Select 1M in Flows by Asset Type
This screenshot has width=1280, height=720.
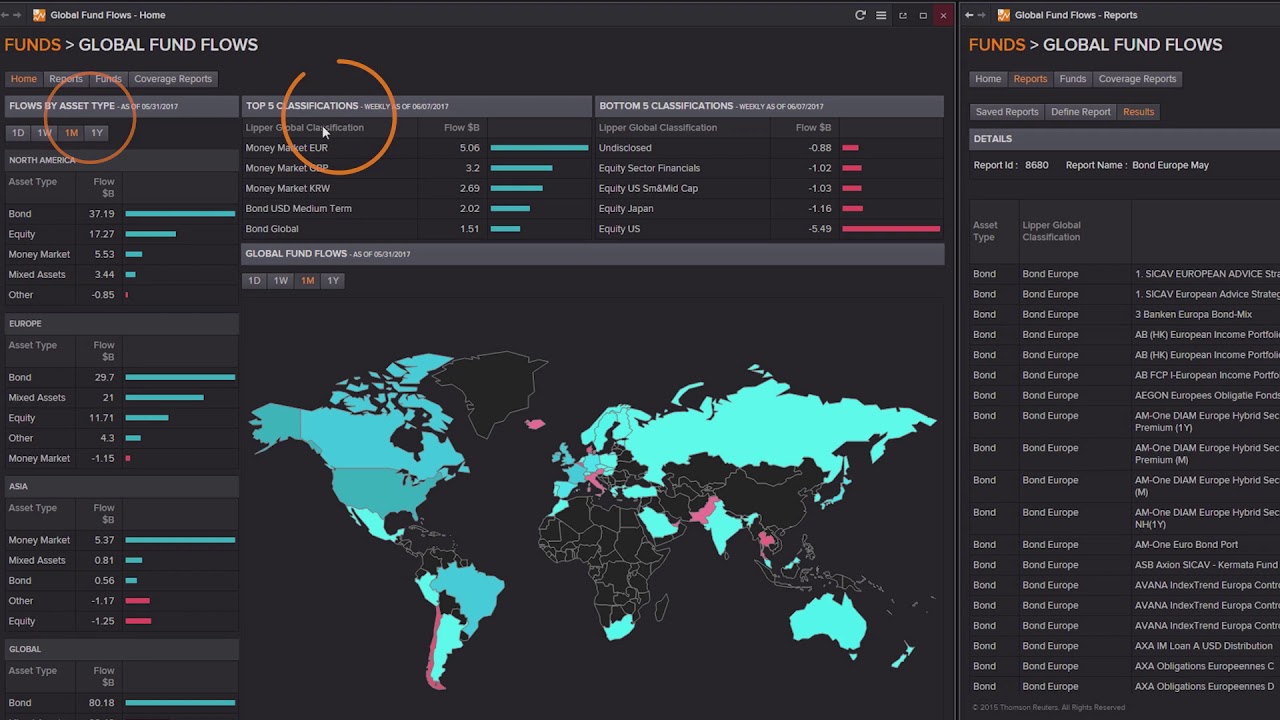click(x=71, y=132)
